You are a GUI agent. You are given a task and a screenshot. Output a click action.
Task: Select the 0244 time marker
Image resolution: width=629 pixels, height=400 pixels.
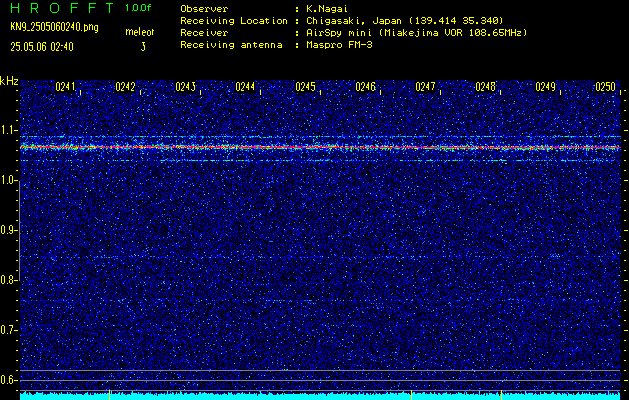245,87
